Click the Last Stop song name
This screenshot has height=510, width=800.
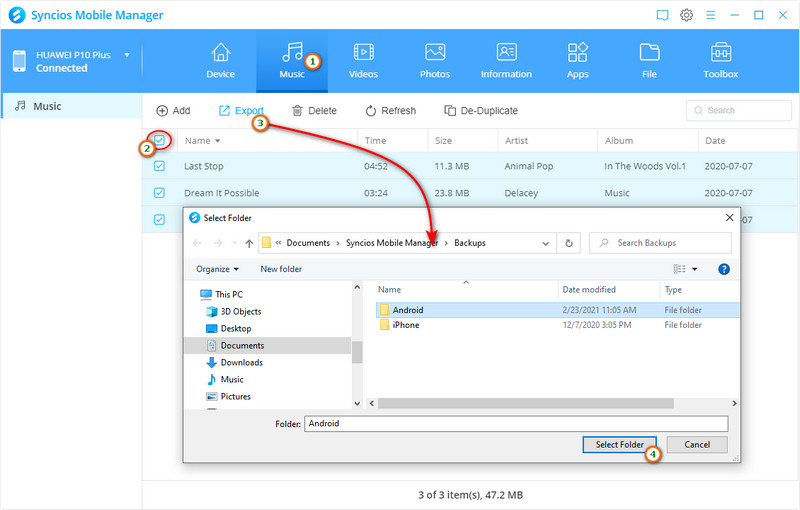[204, 166]
